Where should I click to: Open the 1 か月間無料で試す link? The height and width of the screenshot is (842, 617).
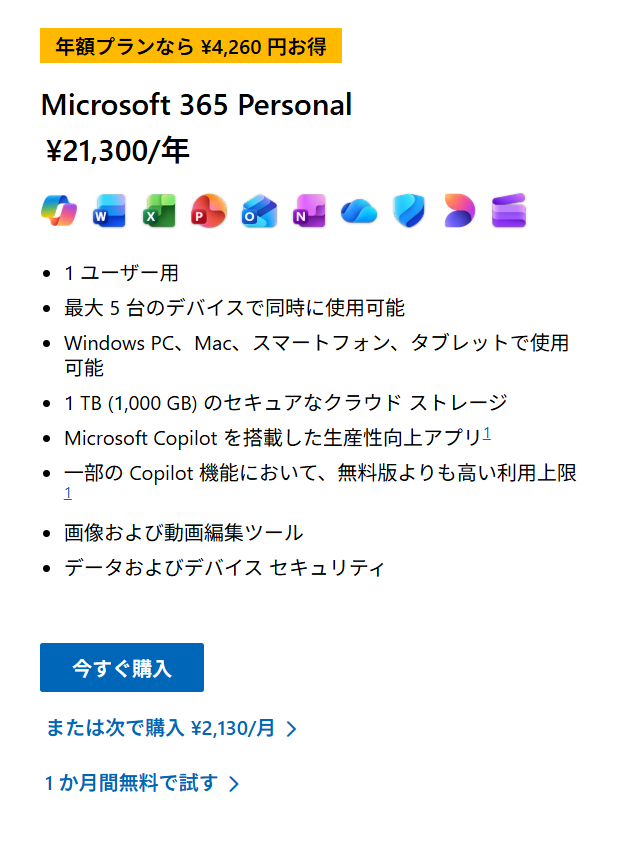click(x=131, y=783)
